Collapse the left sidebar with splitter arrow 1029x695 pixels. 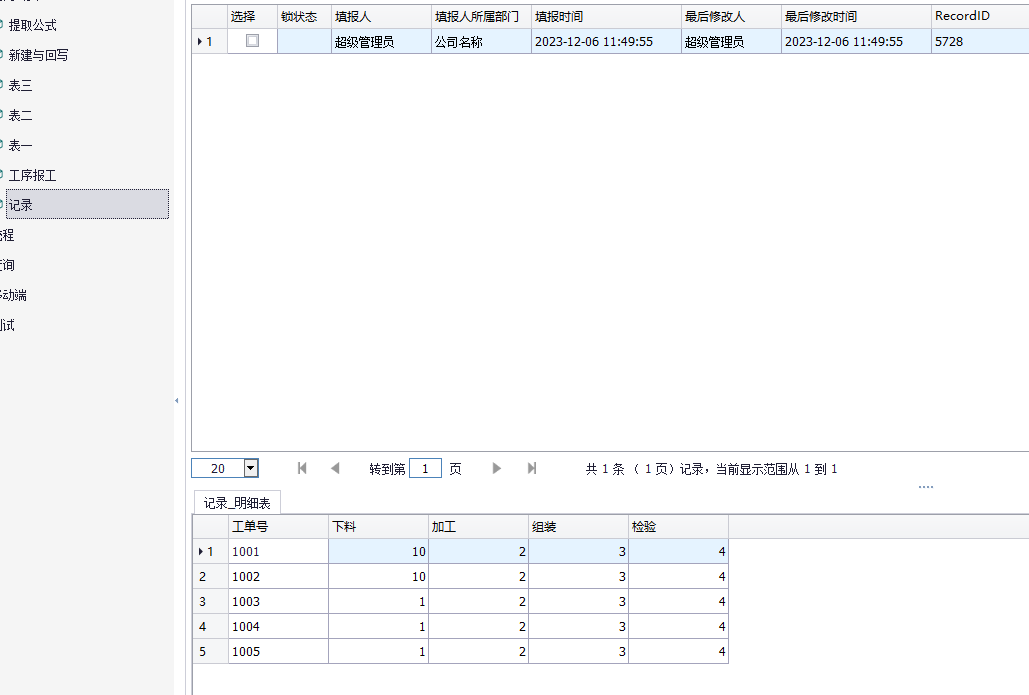(177, 401)
